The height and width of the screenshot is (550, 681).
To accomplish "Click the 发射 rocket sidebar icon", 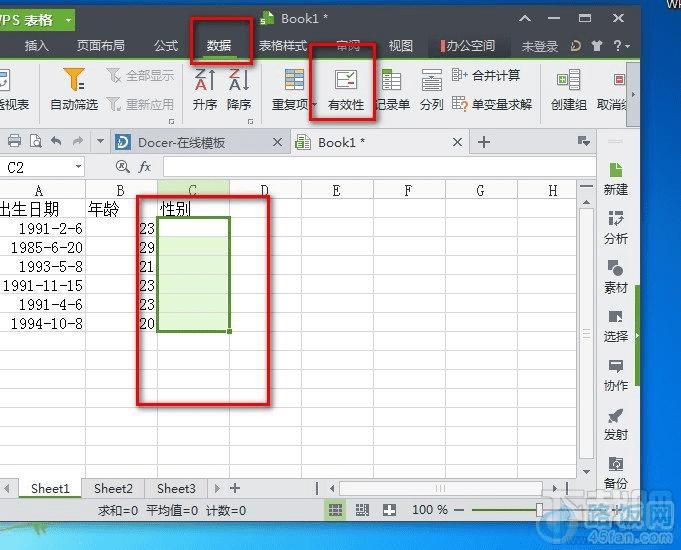I will tap(615, 415).
